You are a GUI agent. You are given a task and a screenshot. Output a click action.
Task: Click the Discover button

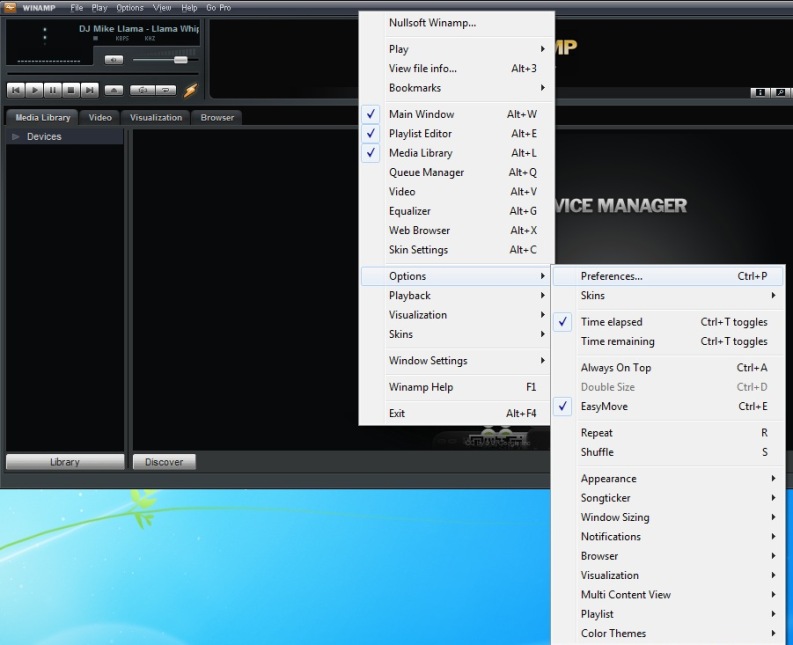coord(164,462)
